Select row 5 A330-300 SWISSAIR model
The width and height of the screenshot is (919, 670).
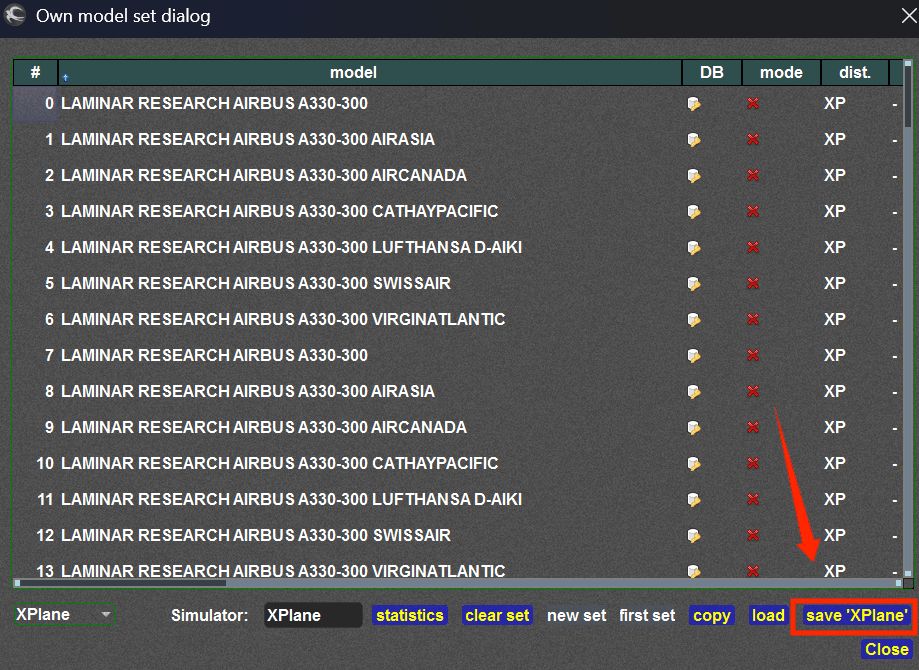tap(256, 284)
